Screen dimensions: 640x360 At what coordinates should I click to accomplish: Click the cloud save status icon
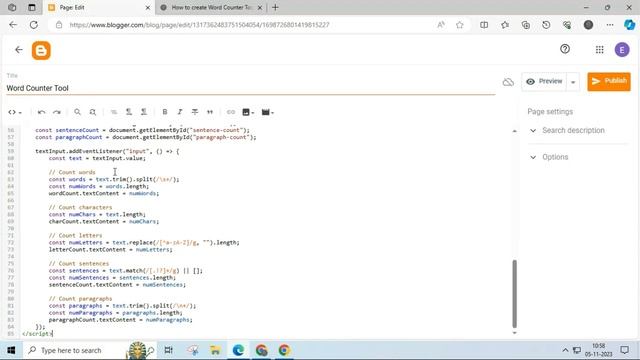pos(508,82)
